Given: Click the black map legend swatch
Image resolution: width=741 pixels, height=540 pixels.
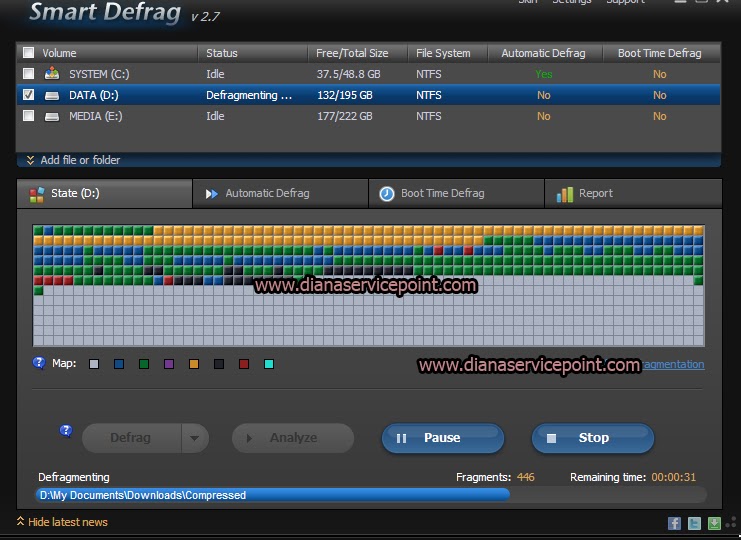Looking at the screenshot, I should click(x=219, y=364).
